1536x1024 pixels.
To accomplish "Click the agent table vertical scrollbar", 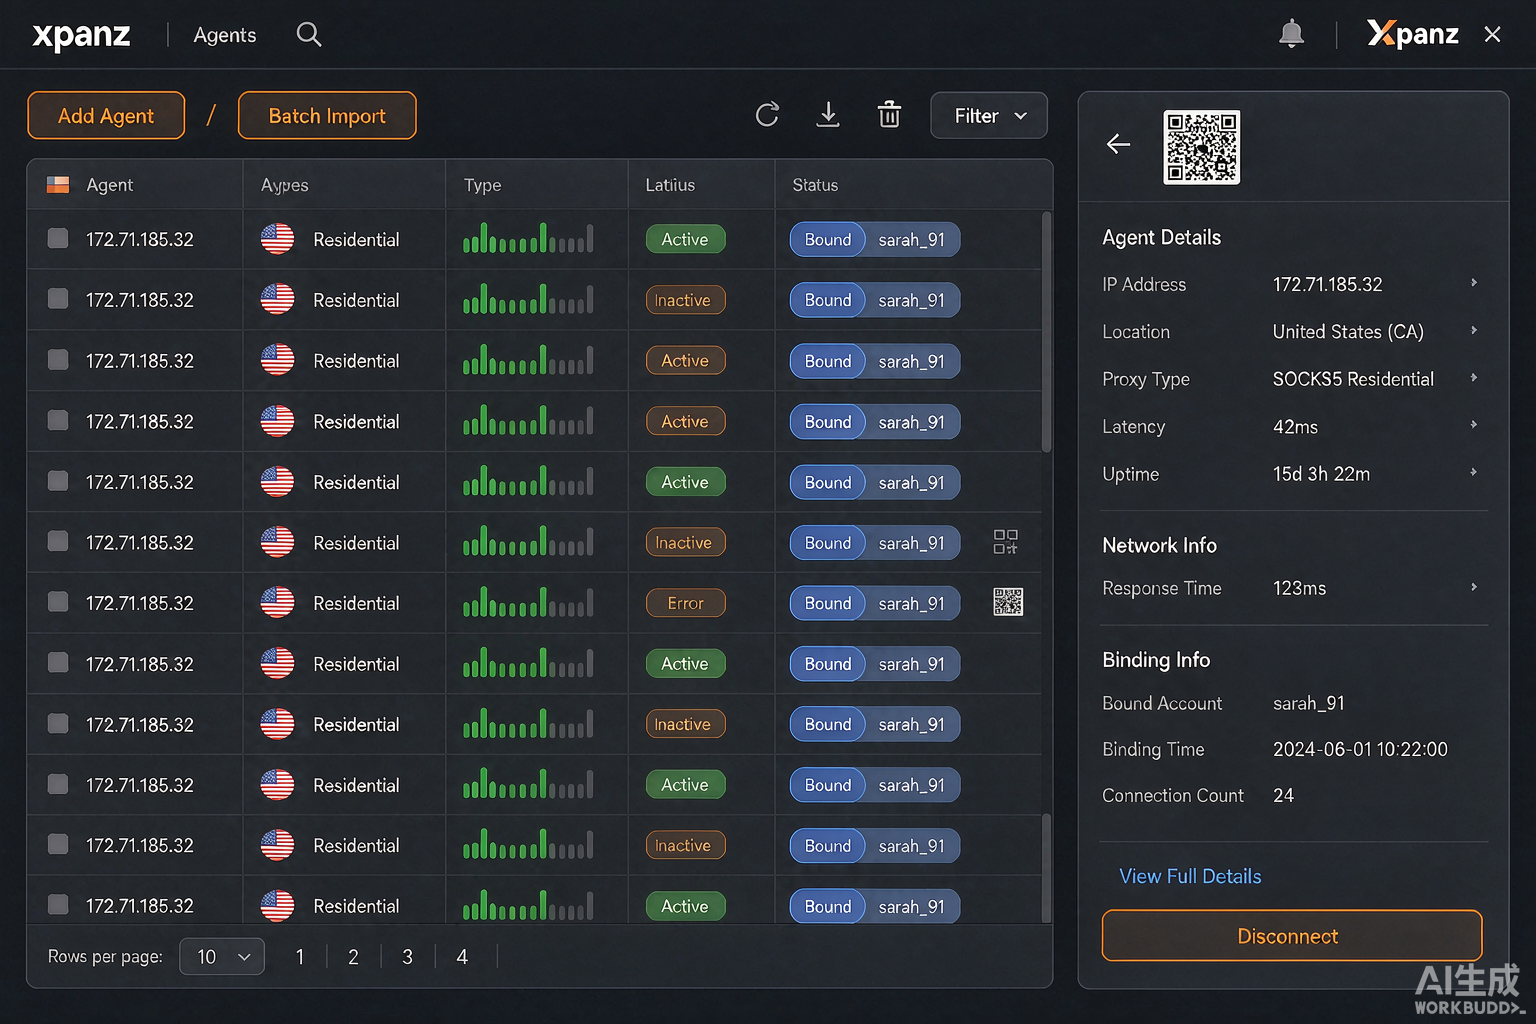I will pyautogui.click(x=1046, y=332).
